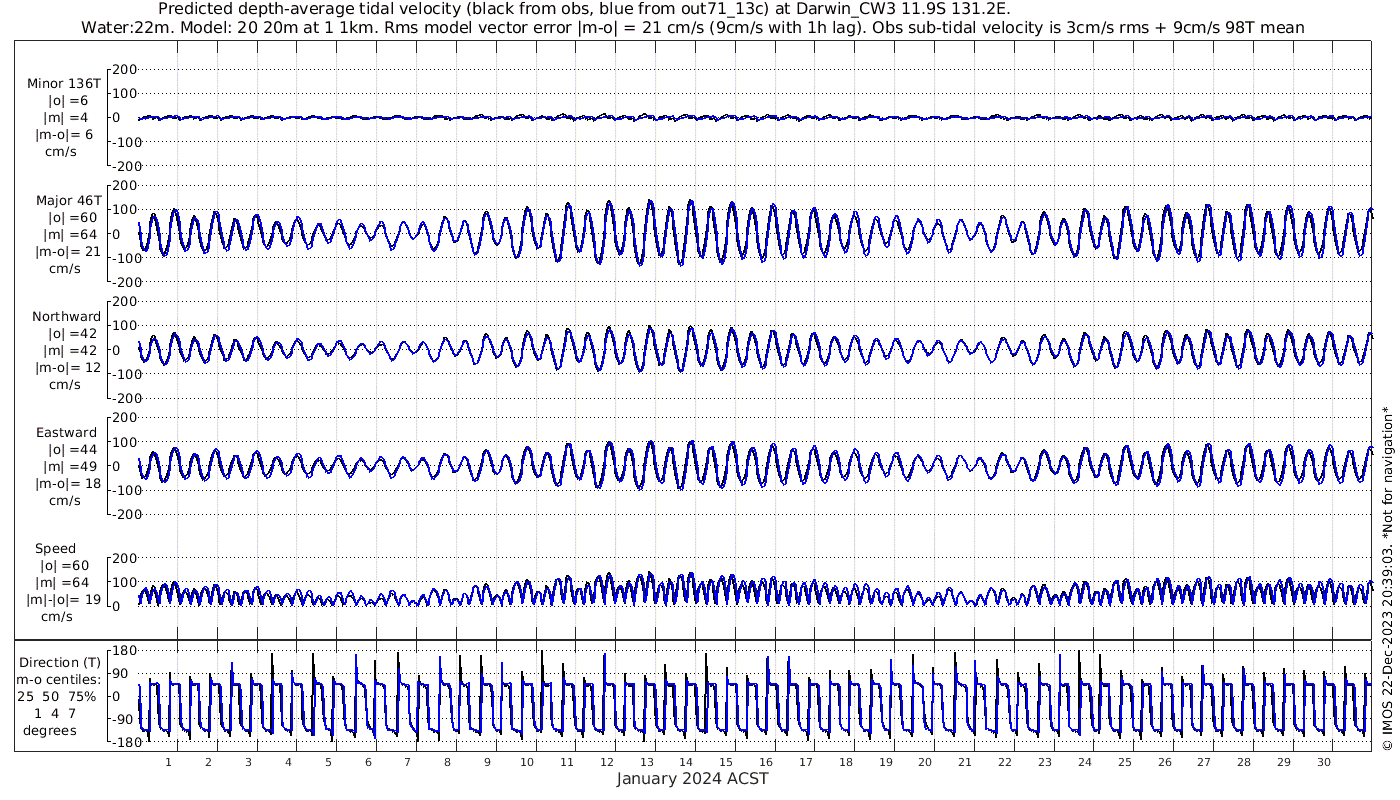Viewport: 1400px width, 800px height.
Task: Click the 'January 2024 ACST' axis title
Action: coord(692,779)
